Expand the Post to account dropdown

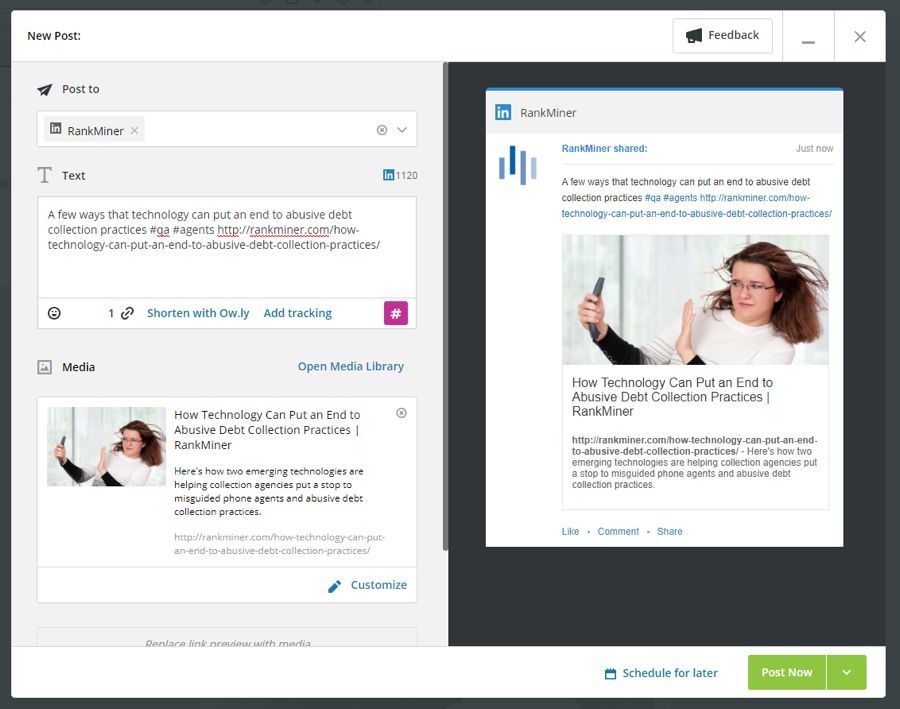pos(402,130)
